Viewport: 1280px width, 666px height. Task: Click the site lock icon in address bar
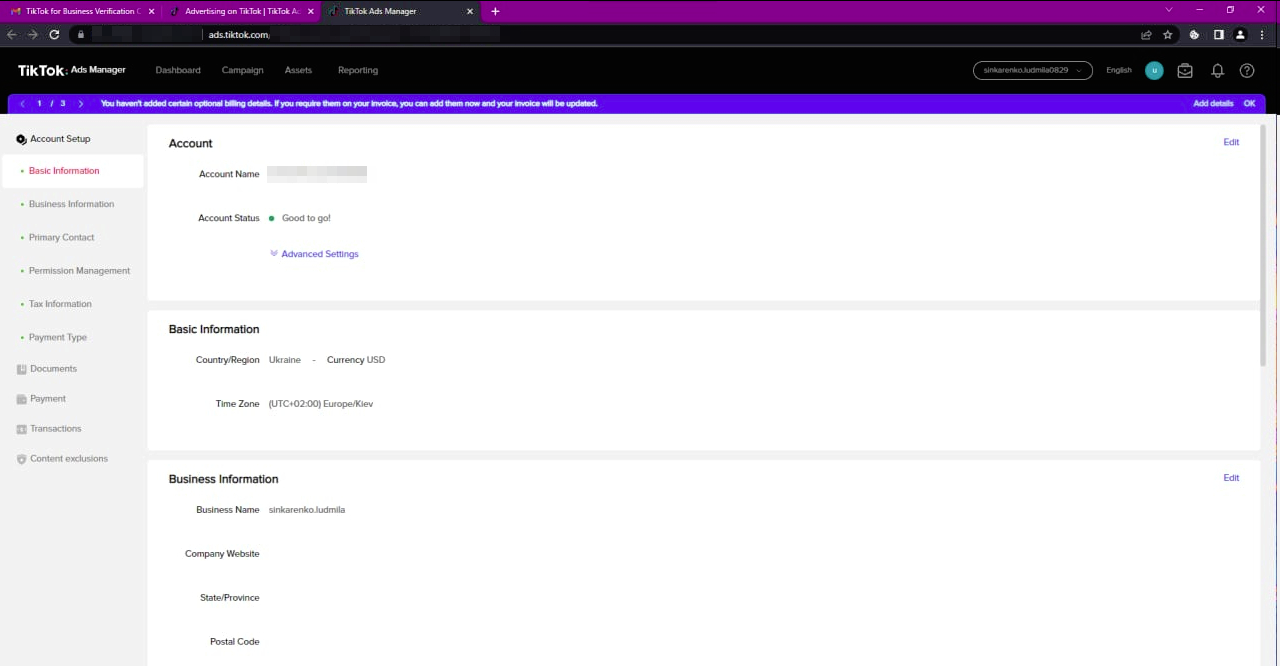click(81, 34)
